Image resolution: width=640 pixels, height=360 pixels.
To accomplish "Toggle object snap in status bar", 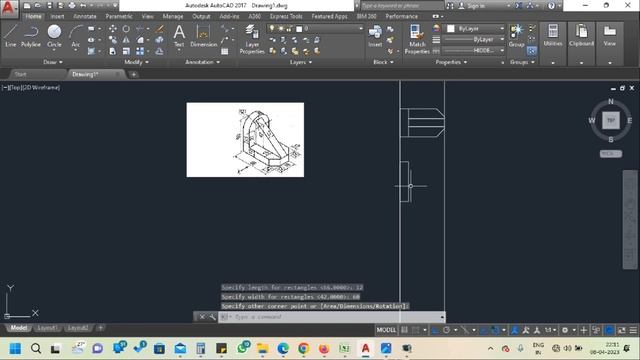I will pyautogui.click(x=495, y=330).
